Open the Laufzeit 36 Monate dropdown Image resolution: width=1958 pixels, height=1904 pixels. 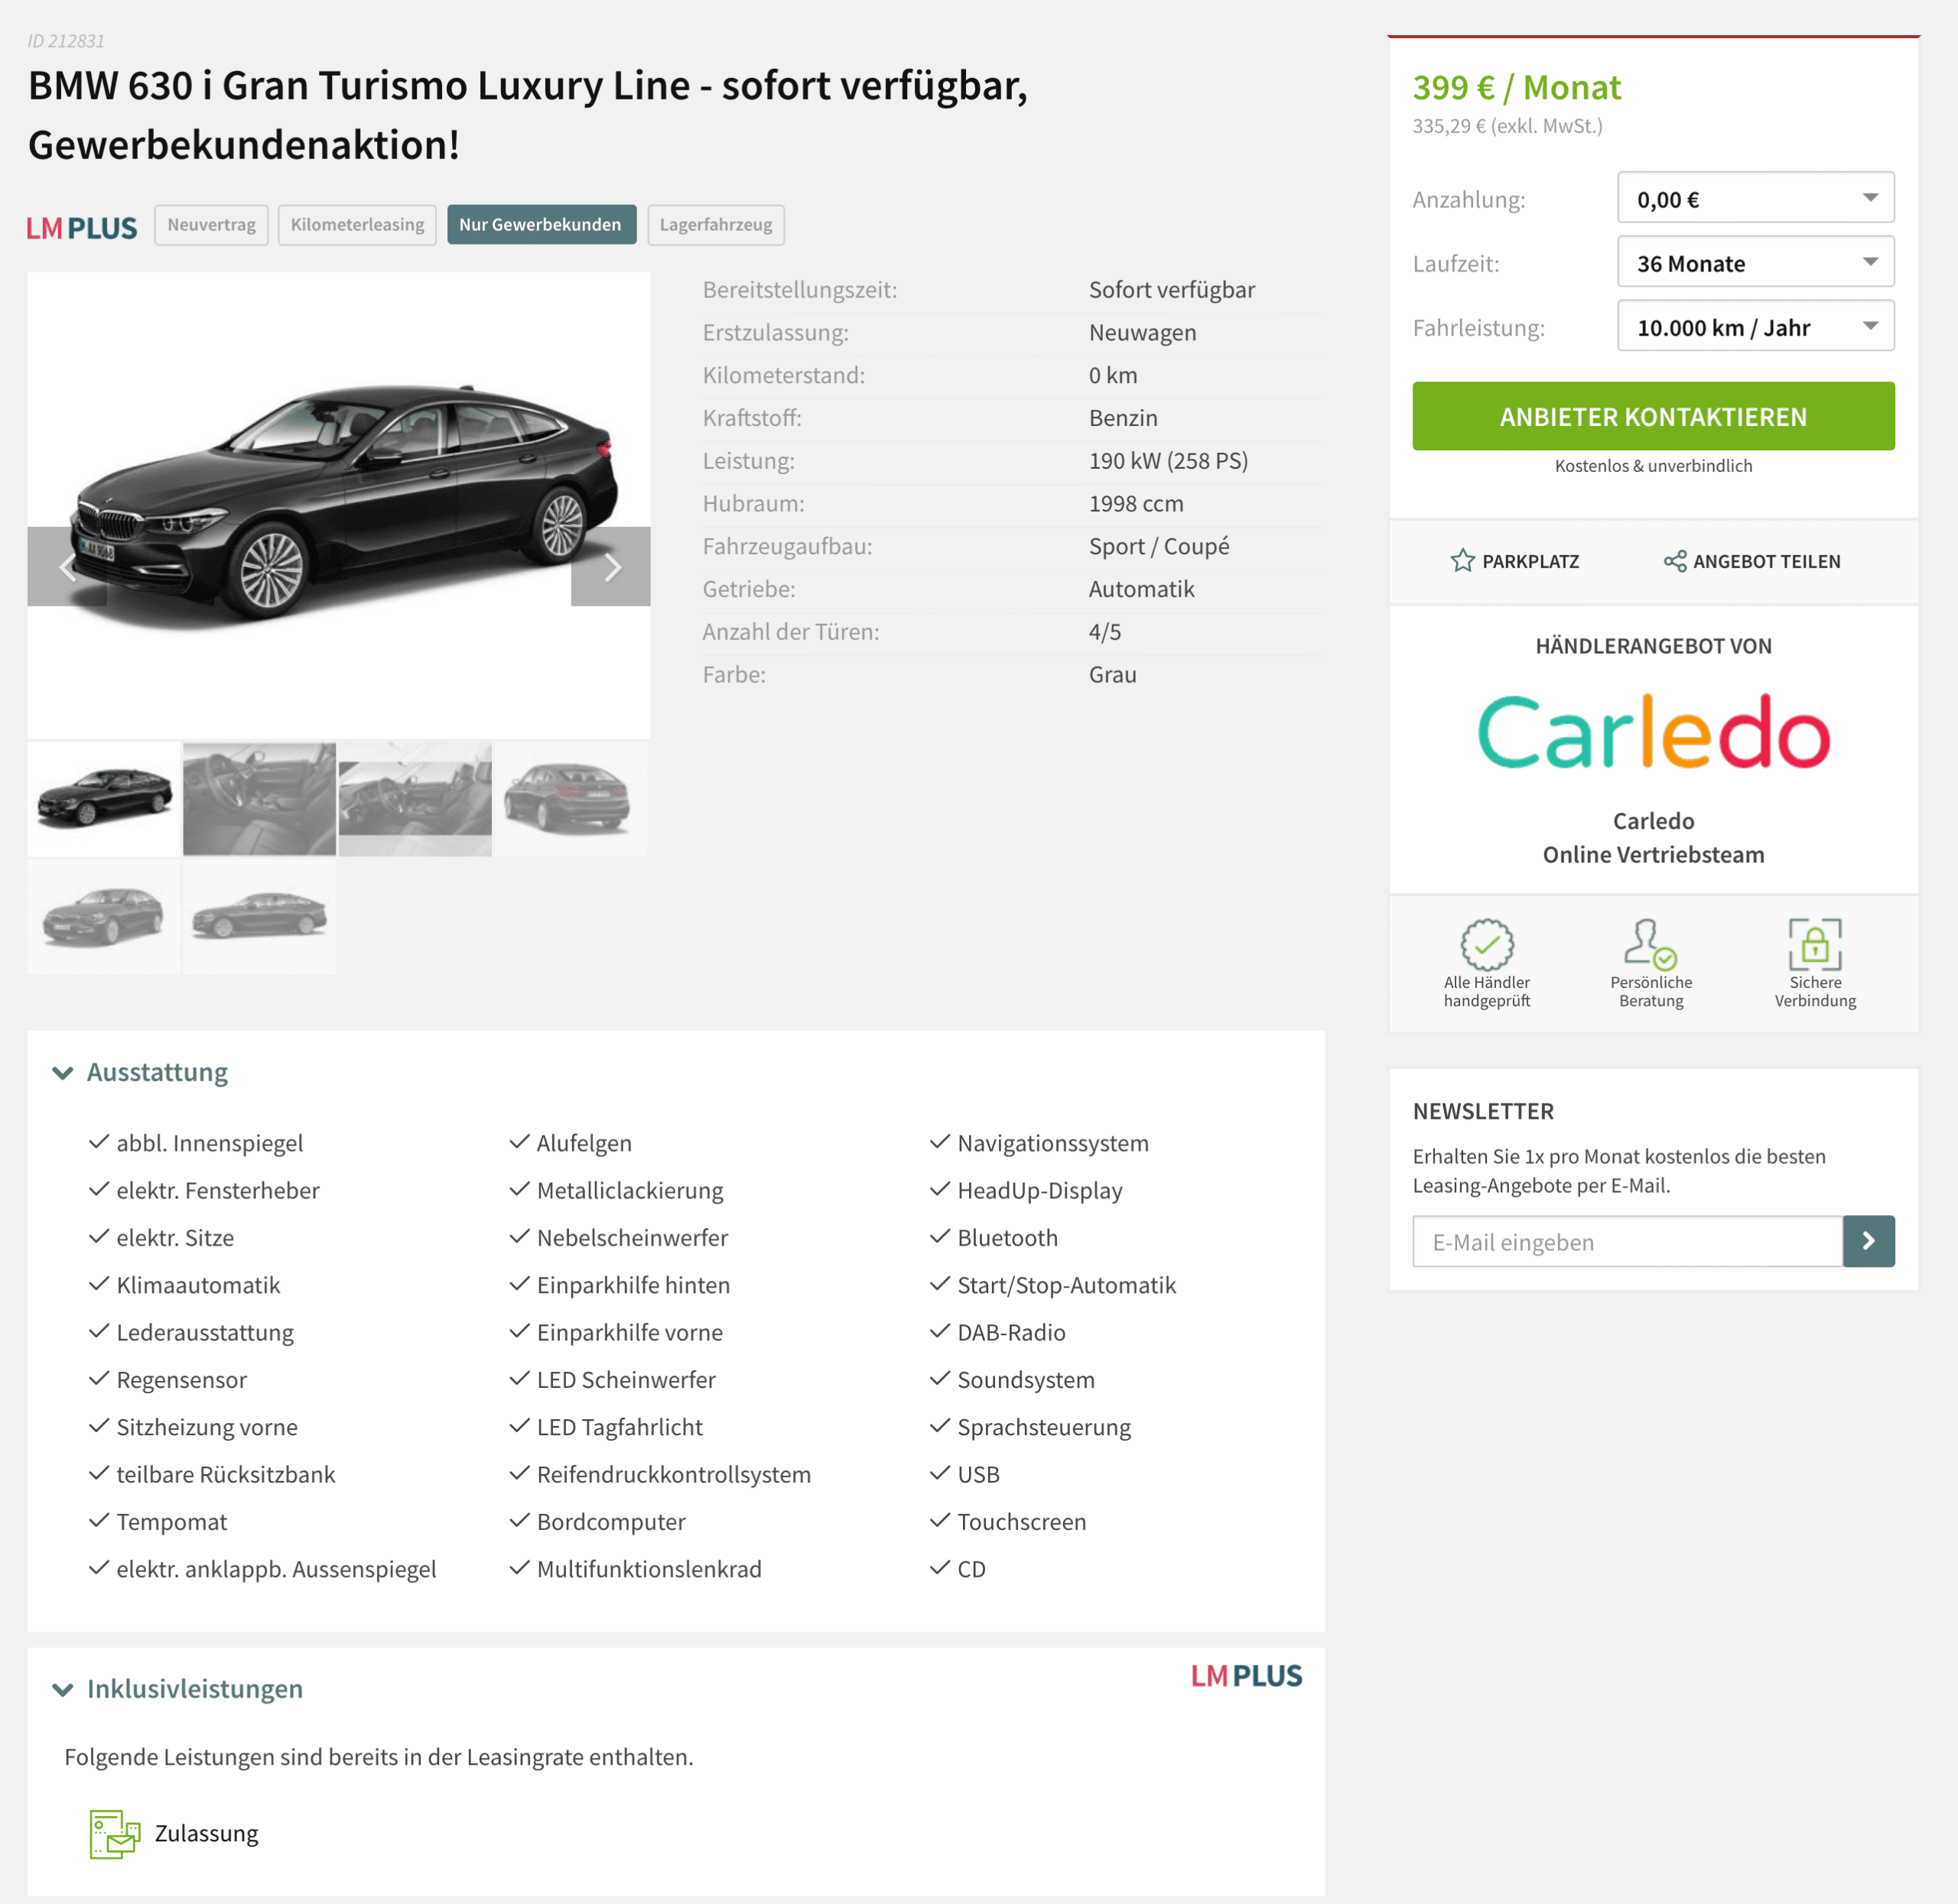1755,262
